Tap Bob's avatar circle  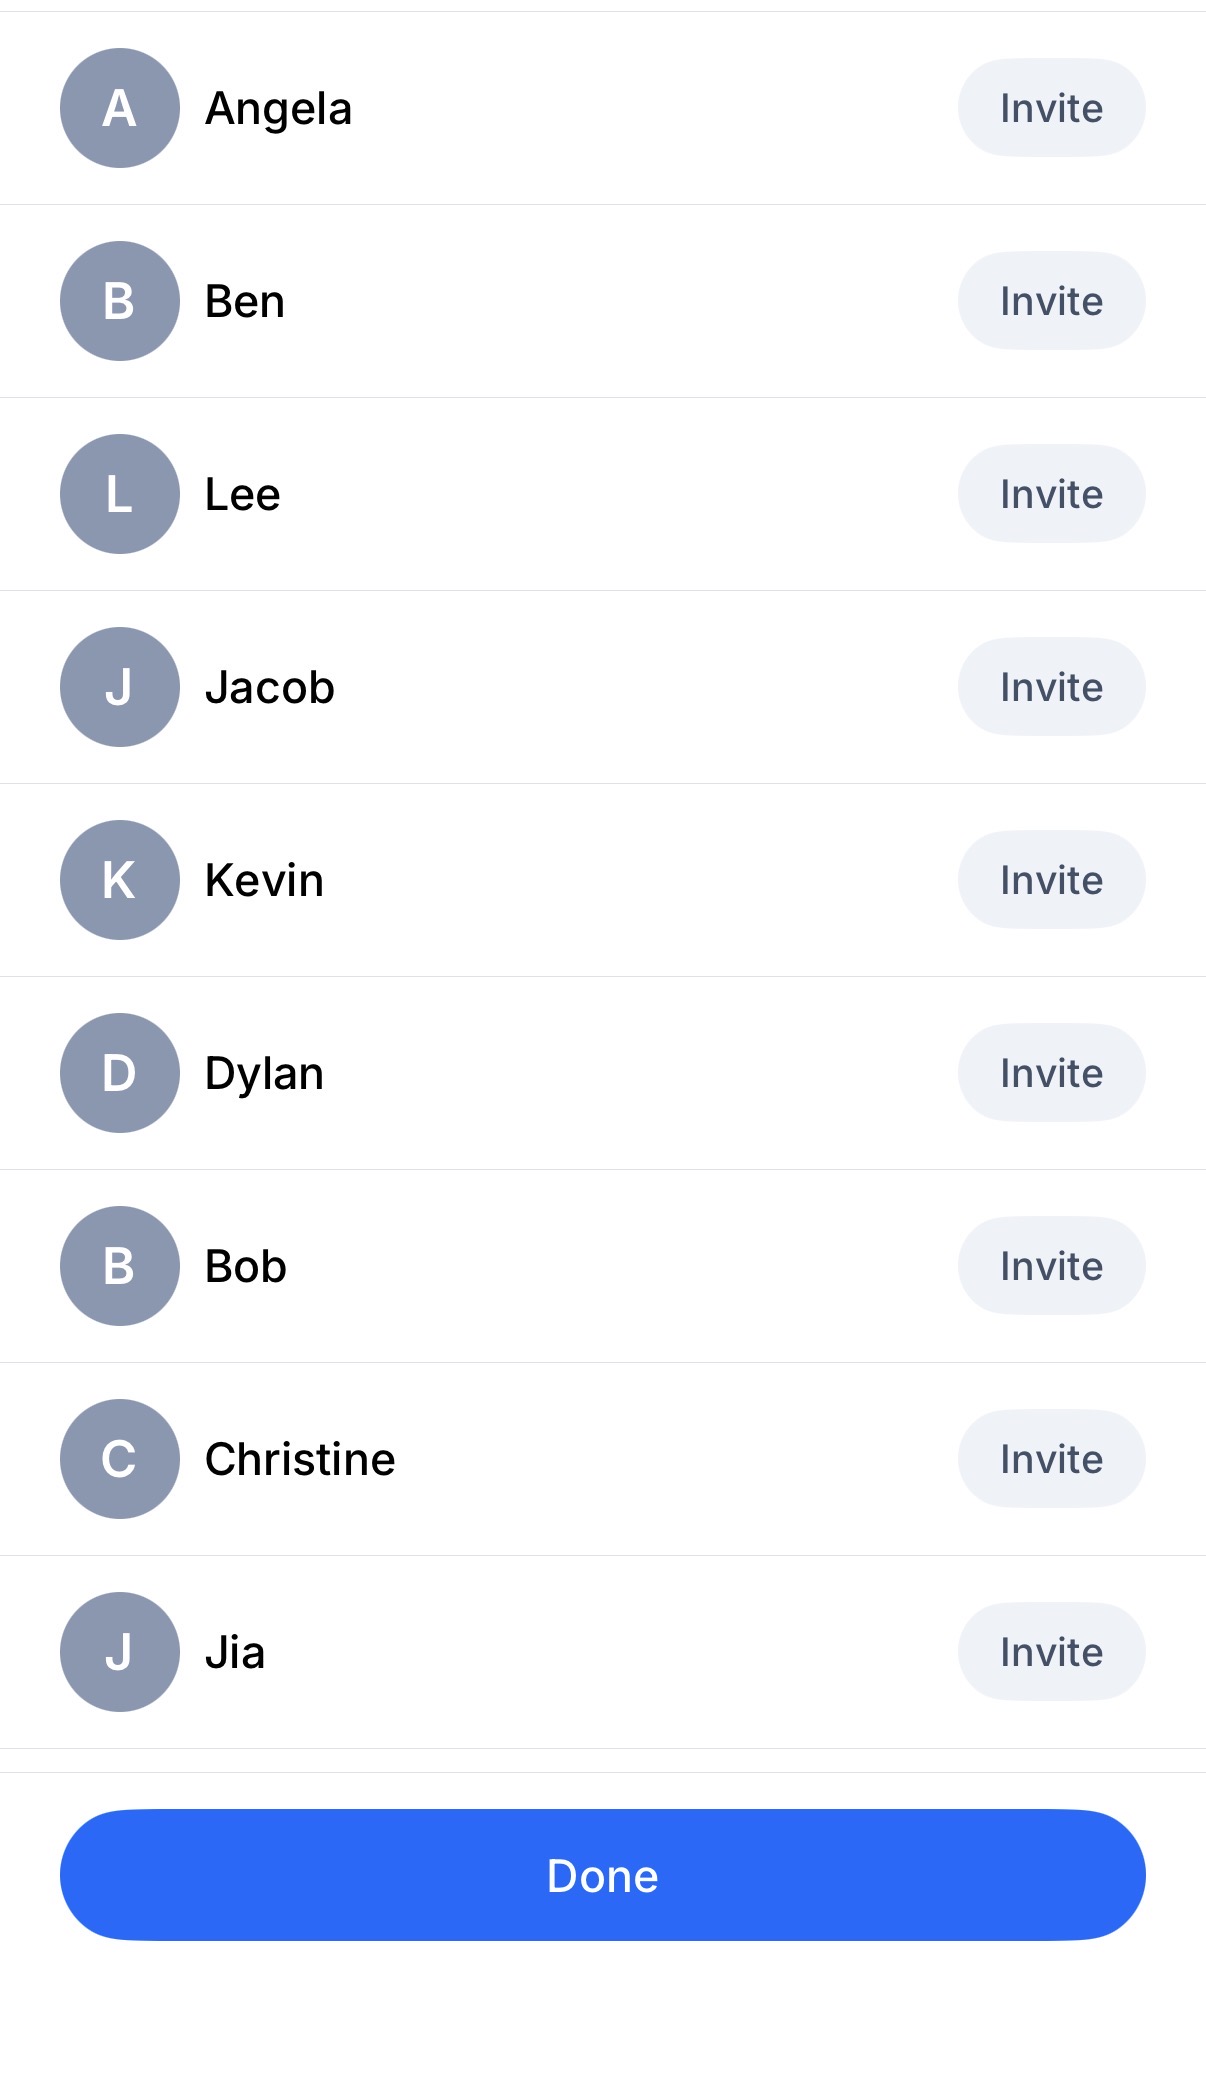(x=120, y=1266)
